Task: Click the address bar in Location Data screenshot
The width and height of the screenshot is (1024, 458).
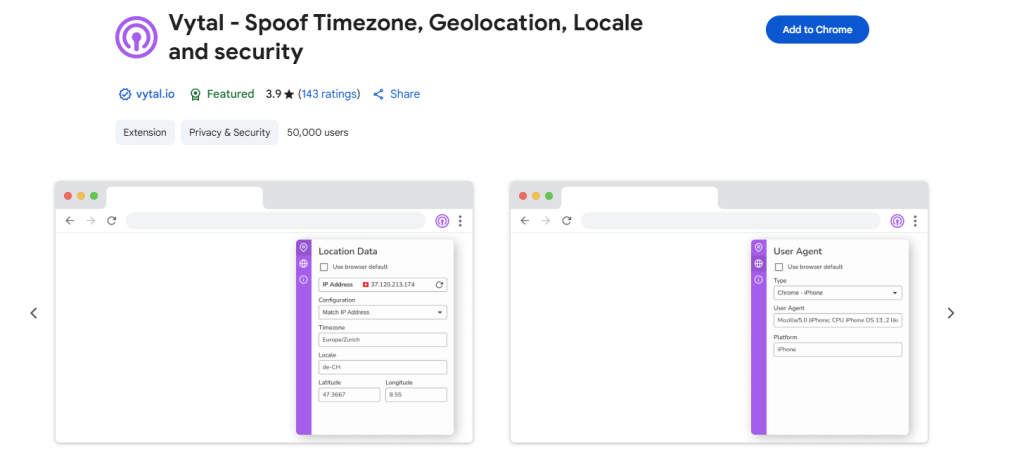Action: coord(276,221)
